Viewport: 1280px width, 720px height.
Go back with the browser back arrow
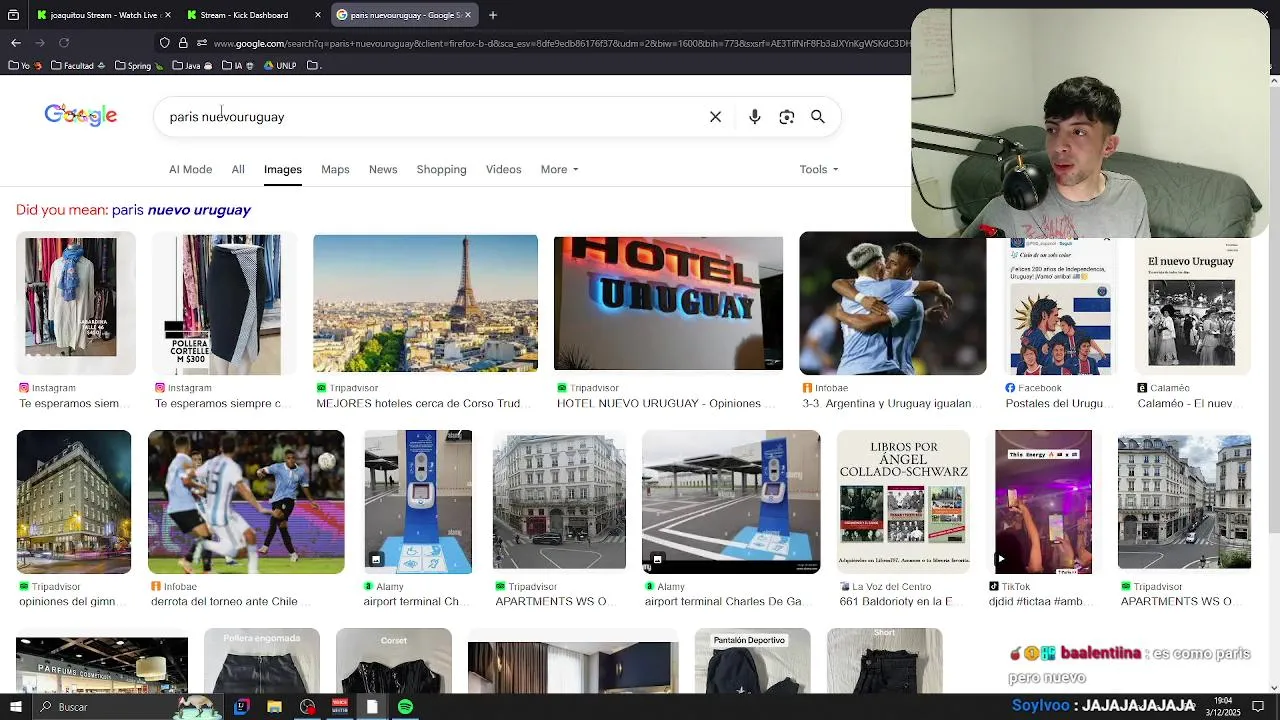click(x=16, y=43)
